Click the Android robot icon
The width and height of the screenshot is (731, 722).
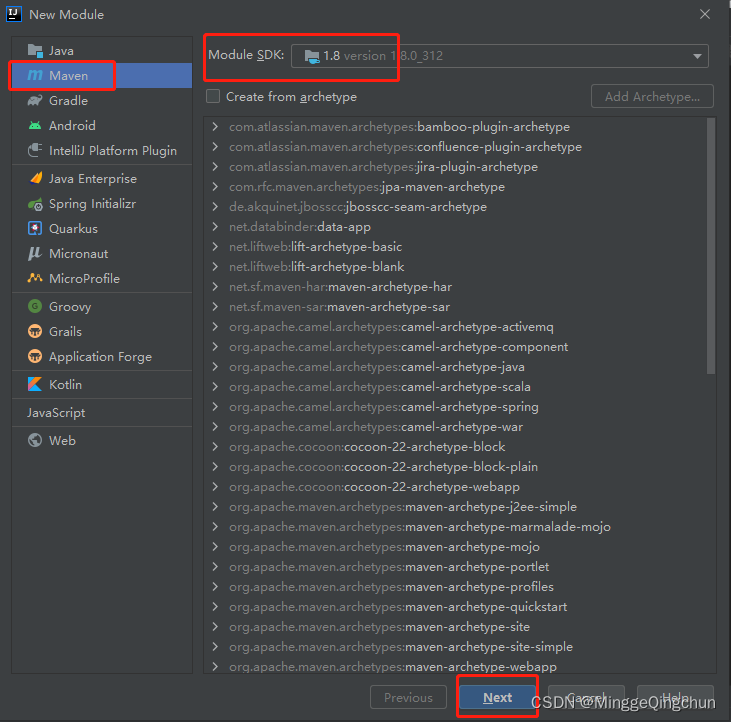(35, 125)
